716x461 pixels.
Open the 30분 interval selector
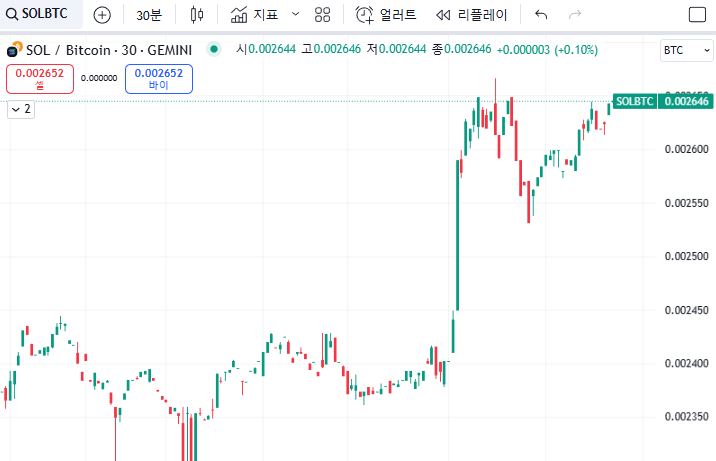149,15
